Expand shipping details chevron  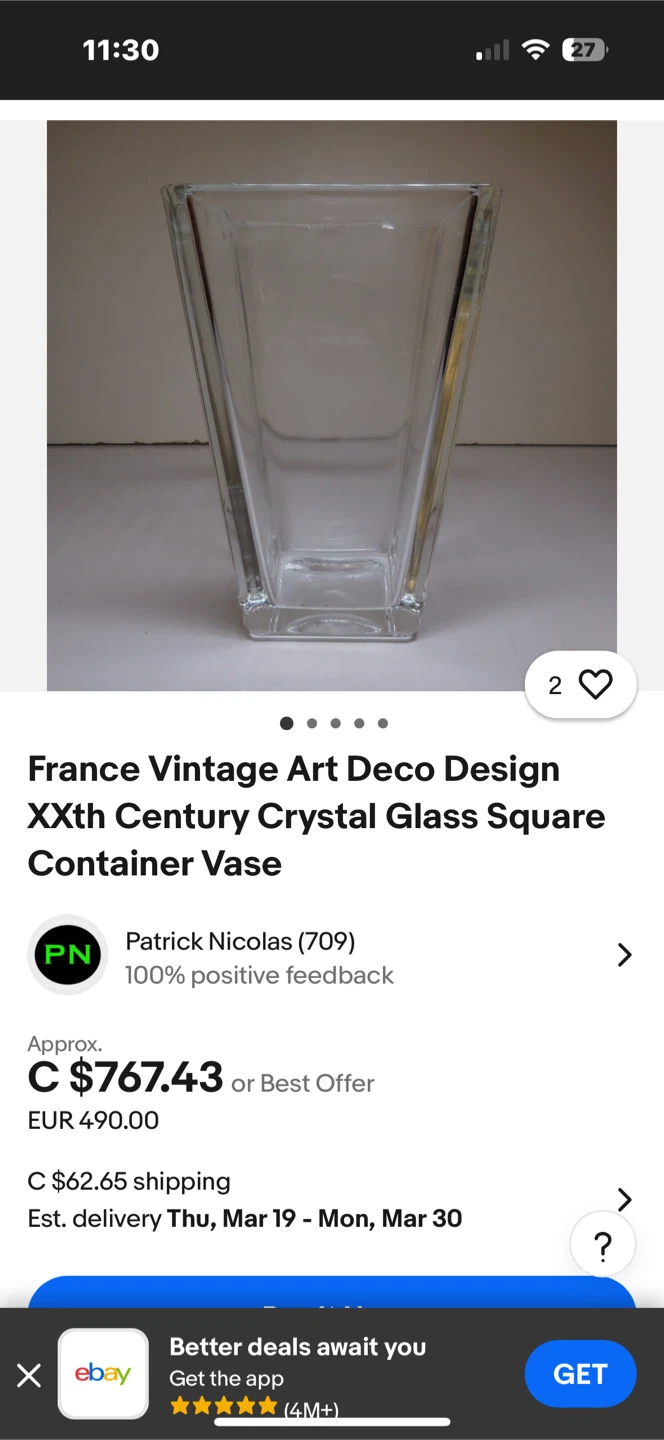coord(624,1199)
